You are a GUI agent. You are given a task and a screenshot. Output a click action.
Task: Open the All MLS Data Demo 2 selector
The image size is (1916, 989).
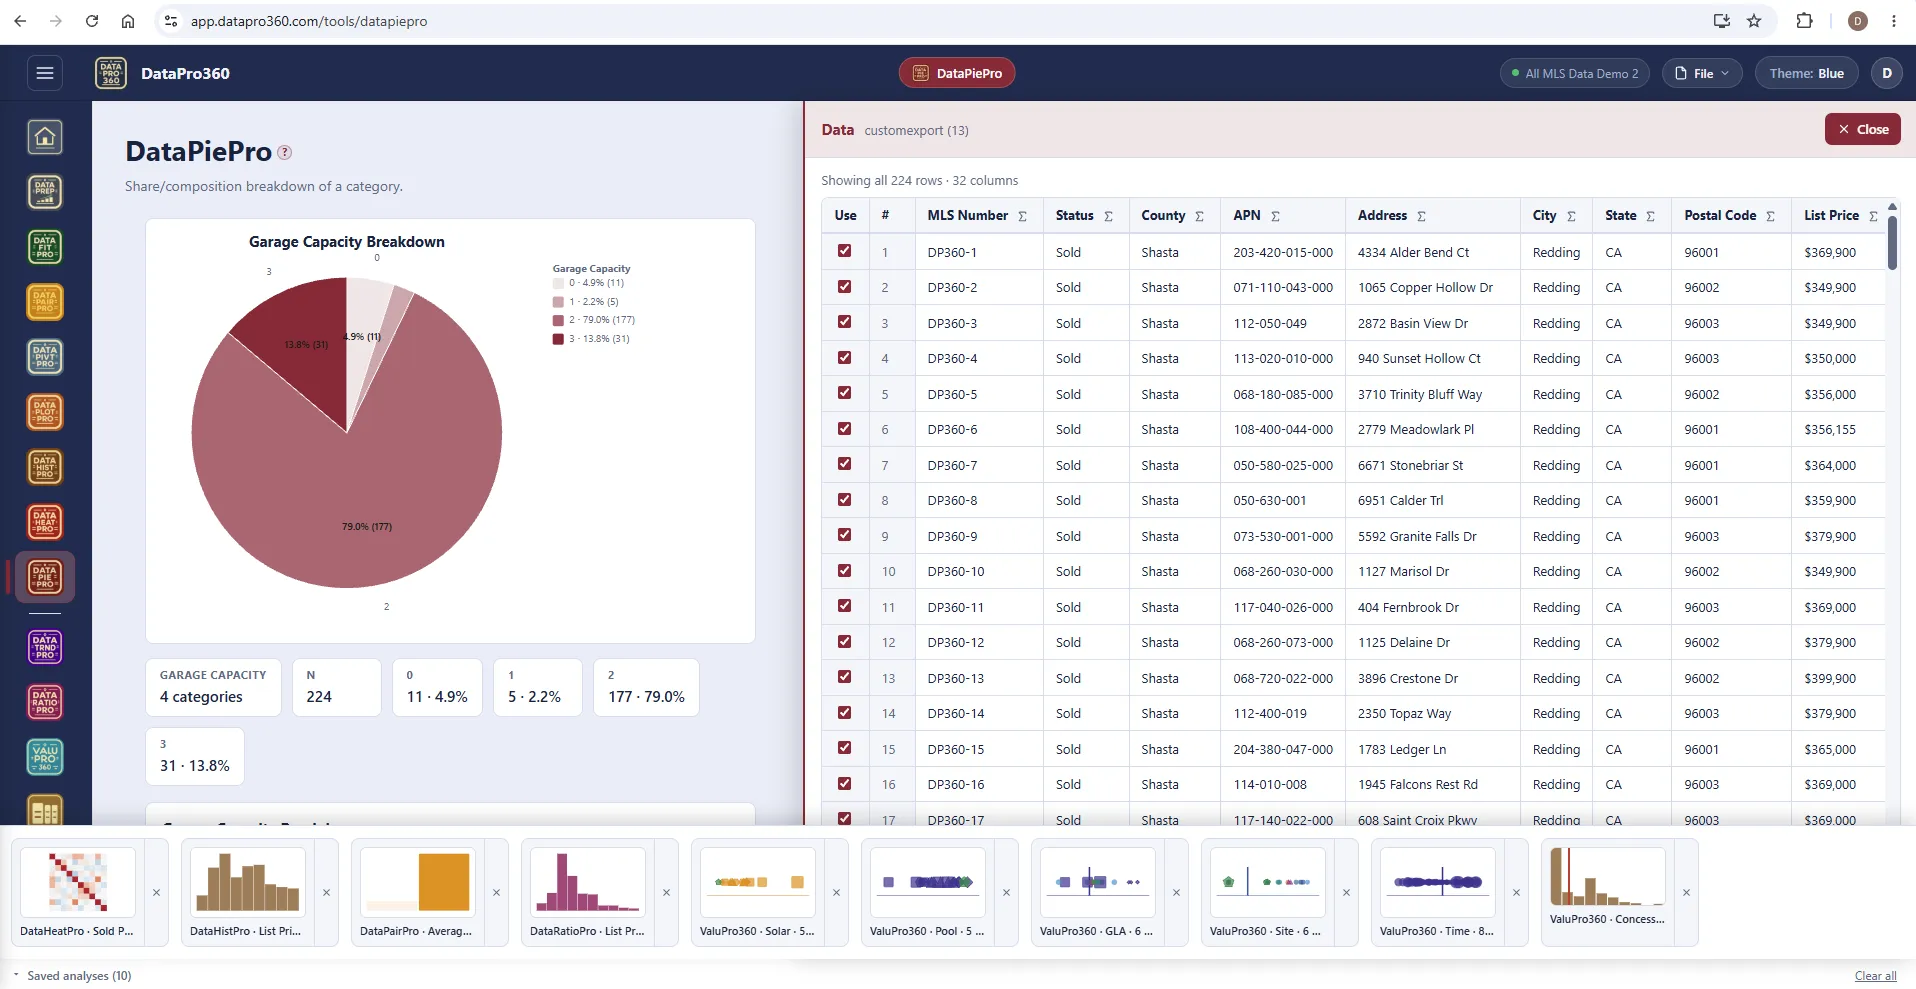1575,73
